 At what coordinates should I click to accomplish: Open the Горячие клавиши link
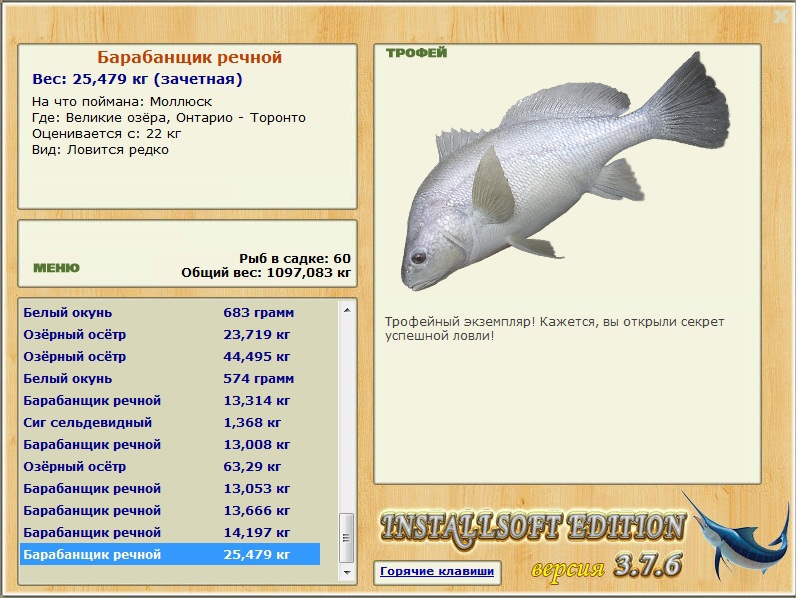[437, 571]
